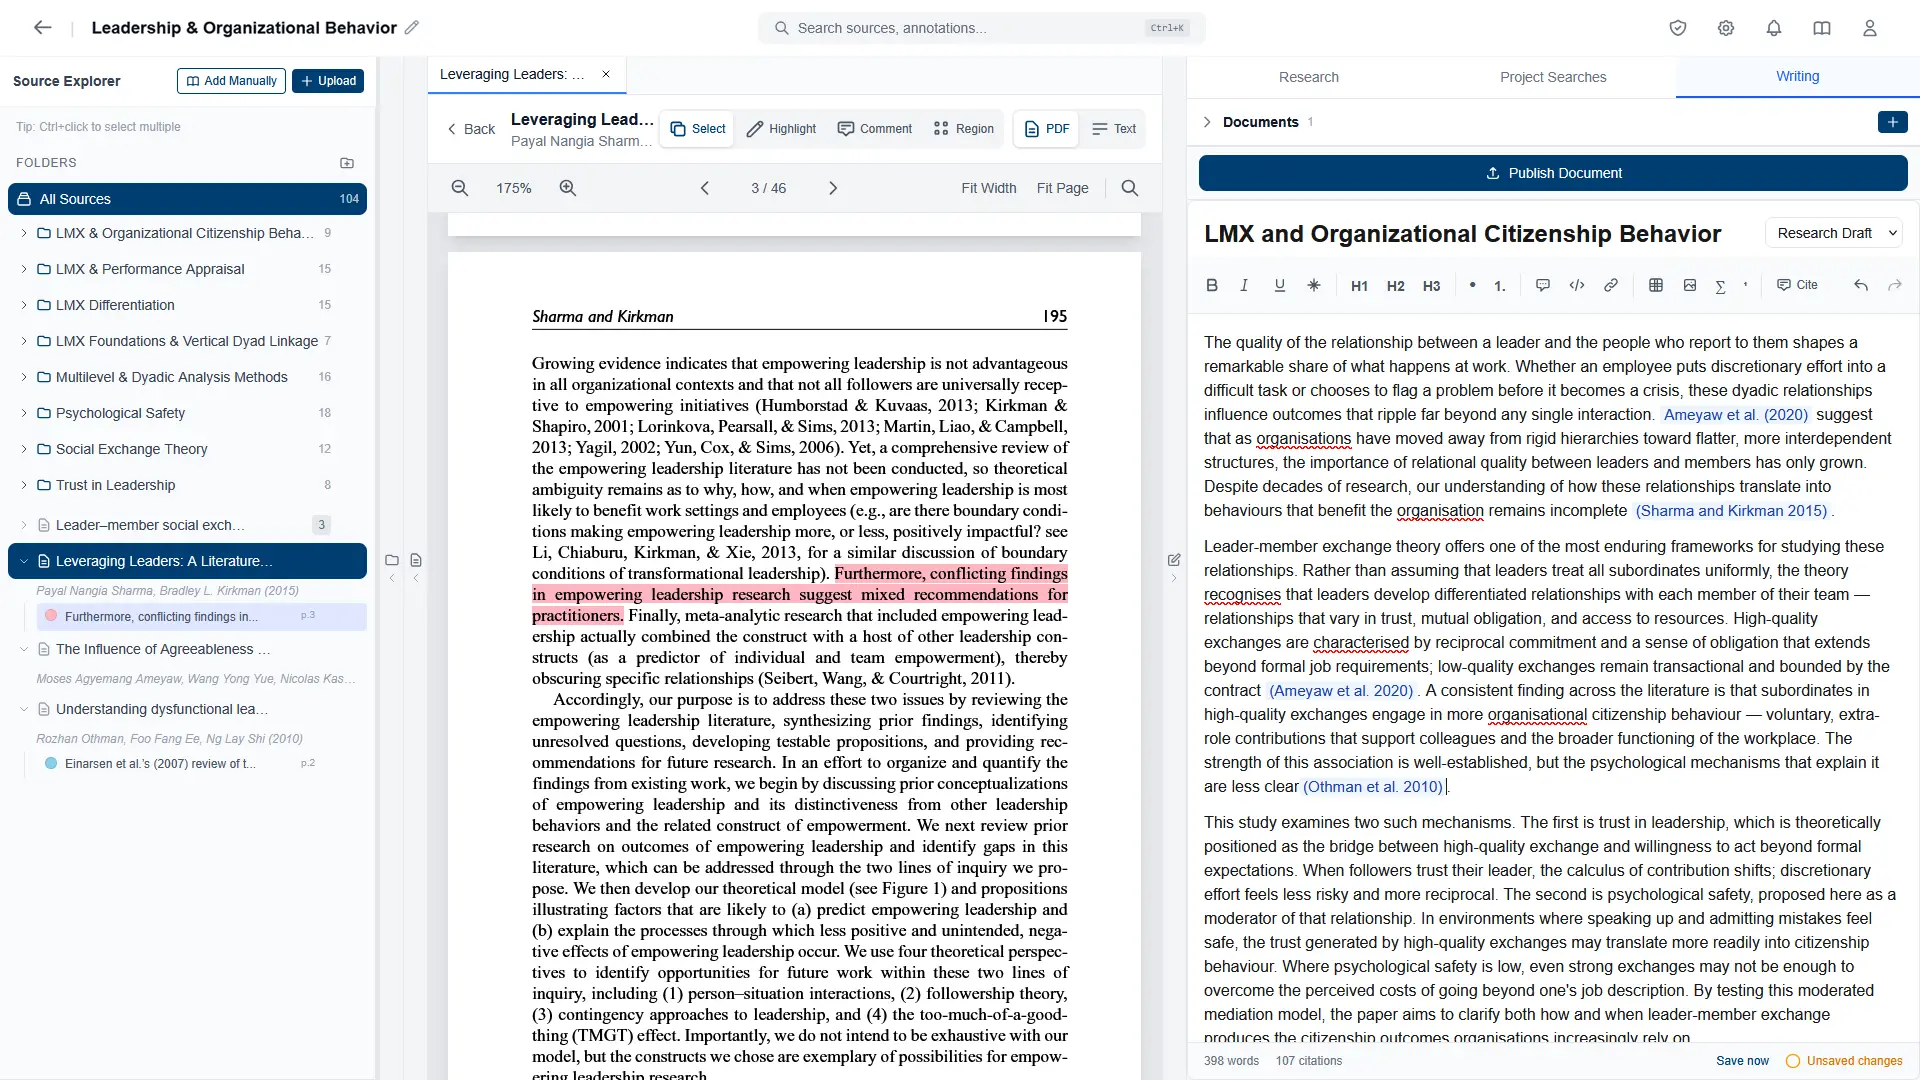Open the book library icon
The height and width of the screenshot is (1080, 1920).
[x=1822, y=28]
